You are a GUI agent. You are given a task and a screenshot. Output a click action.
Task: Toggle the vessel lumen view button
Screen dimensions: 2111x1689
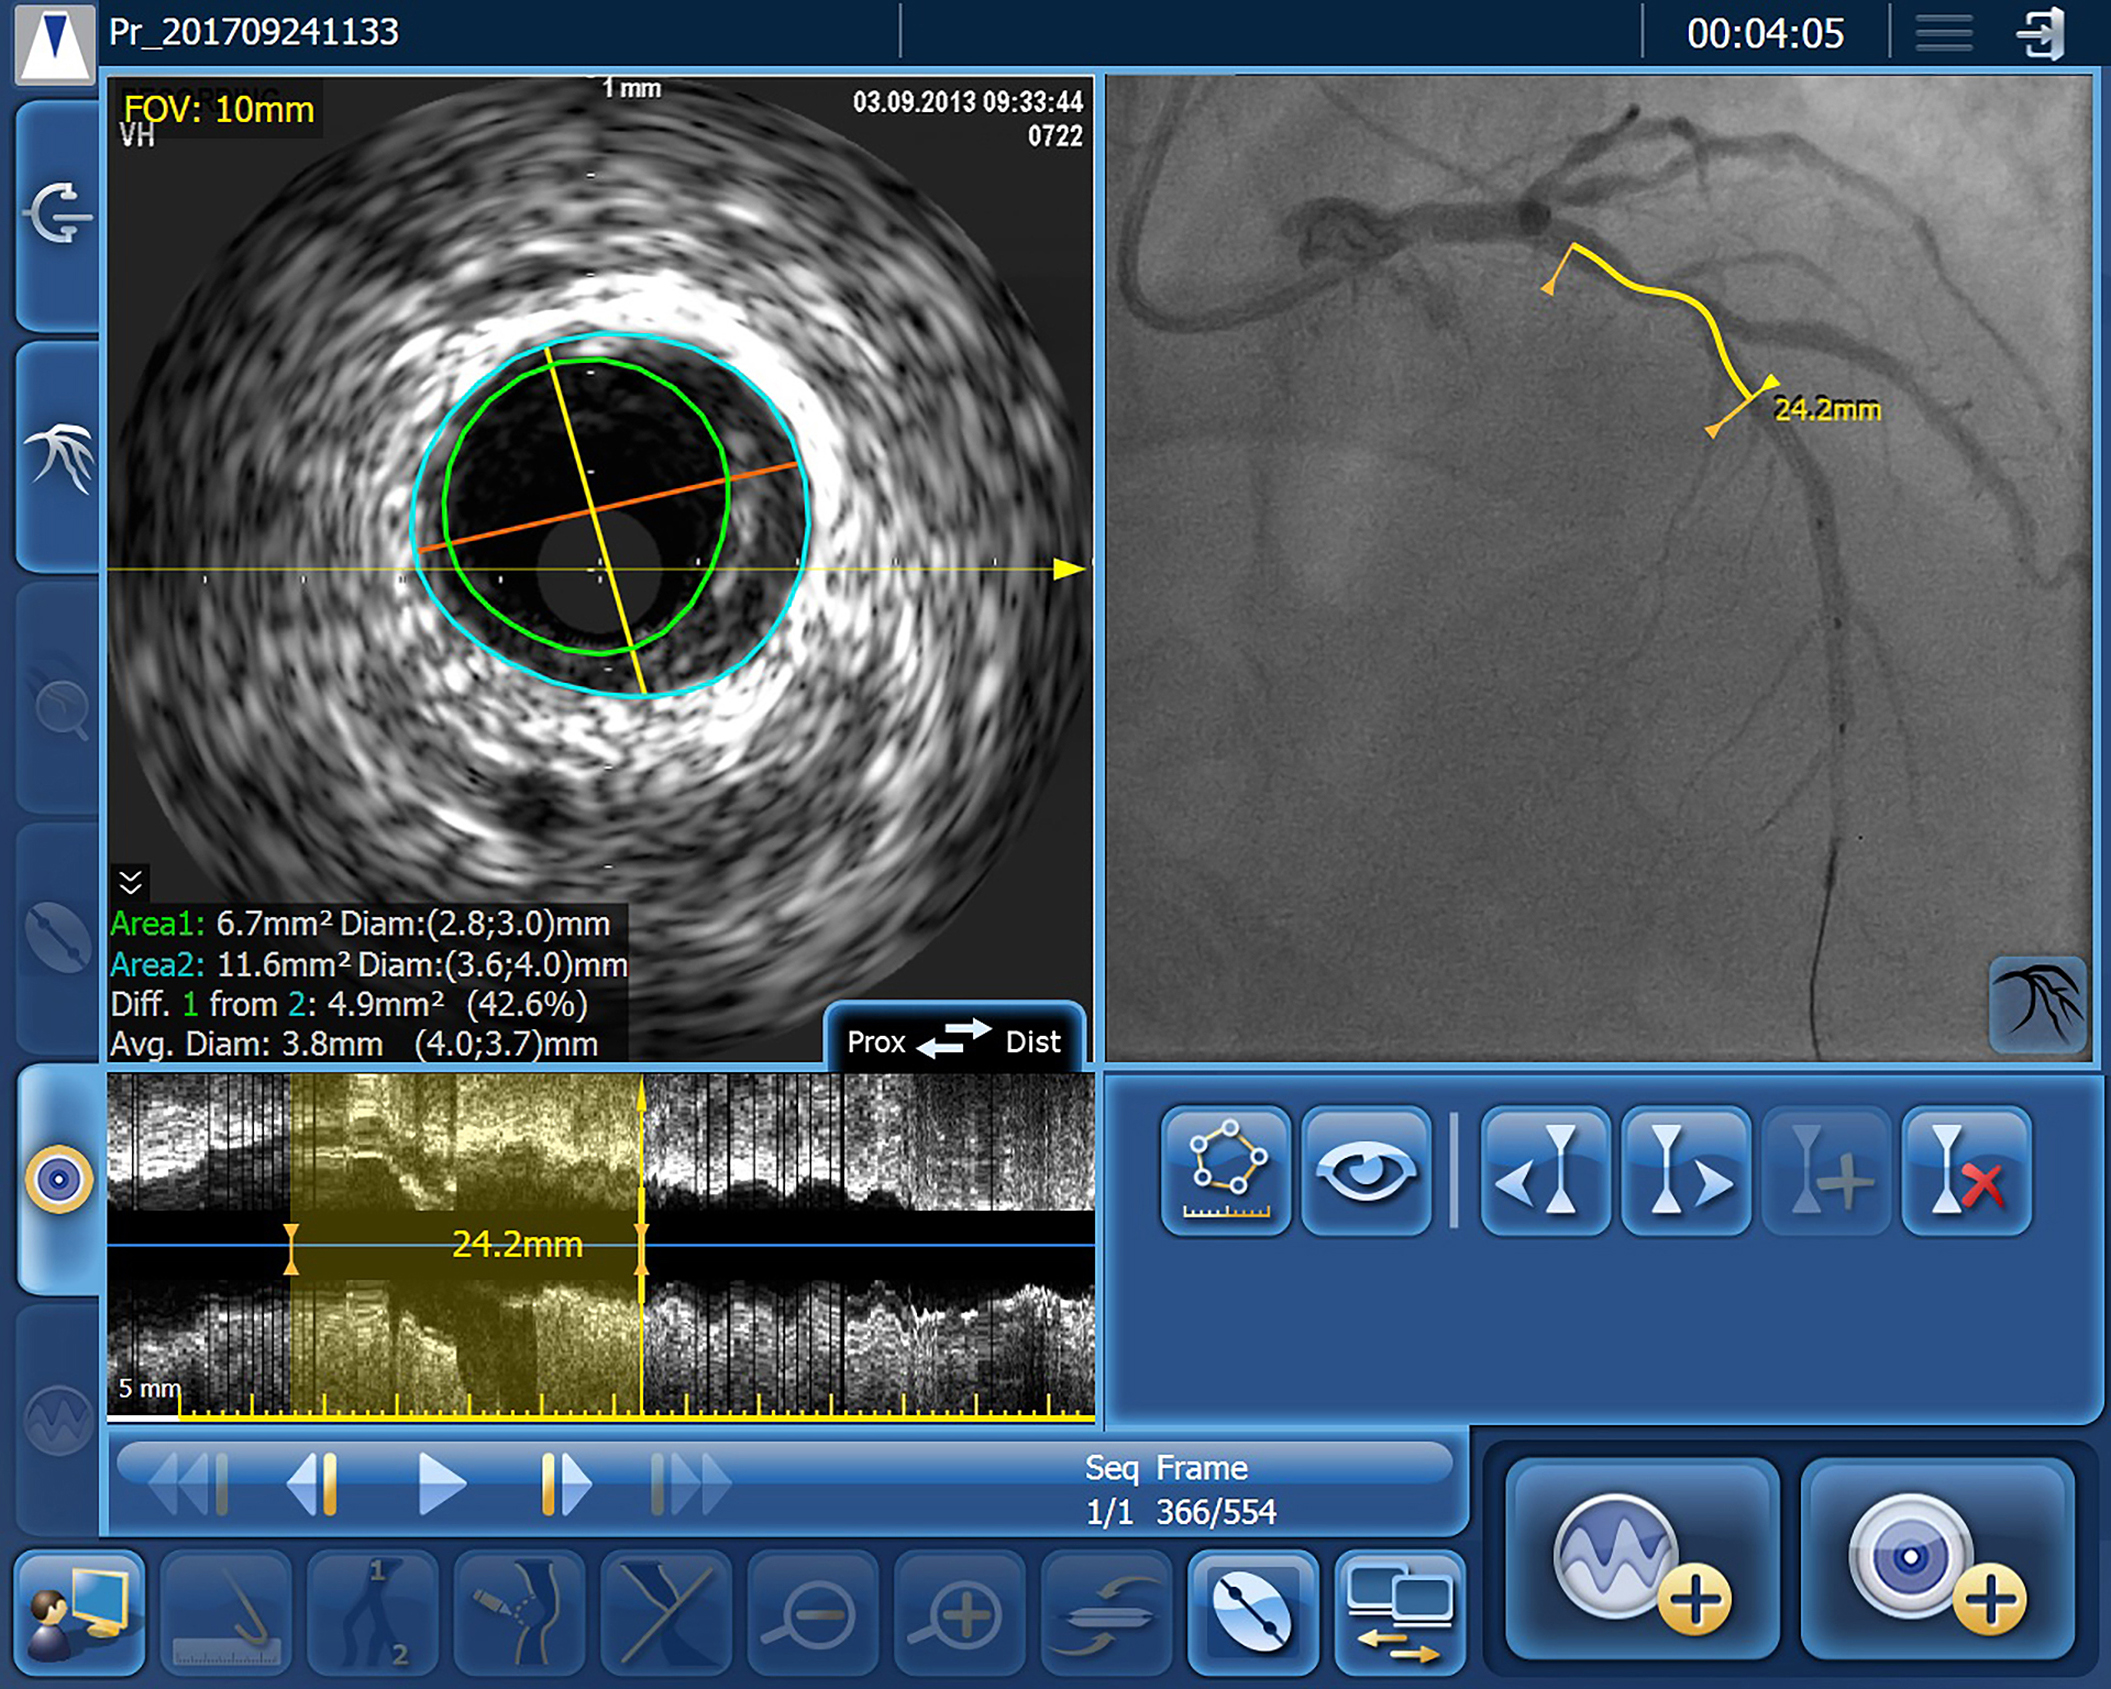[x=1252, y=1612]
